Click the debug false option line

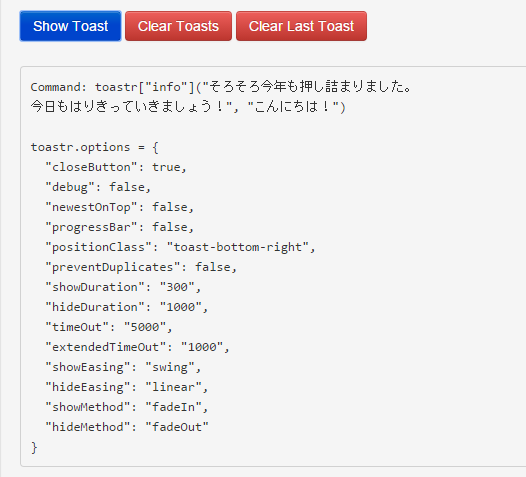click(98, 187)
